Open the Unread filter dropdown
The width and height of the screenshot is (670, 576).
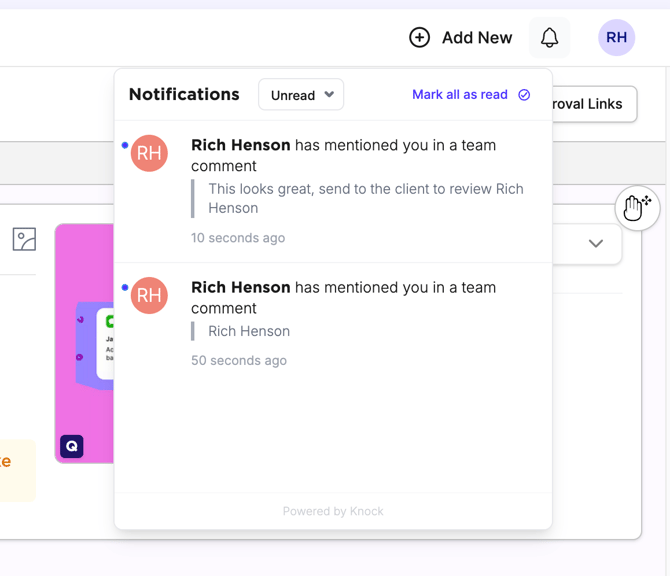[301, 95]
